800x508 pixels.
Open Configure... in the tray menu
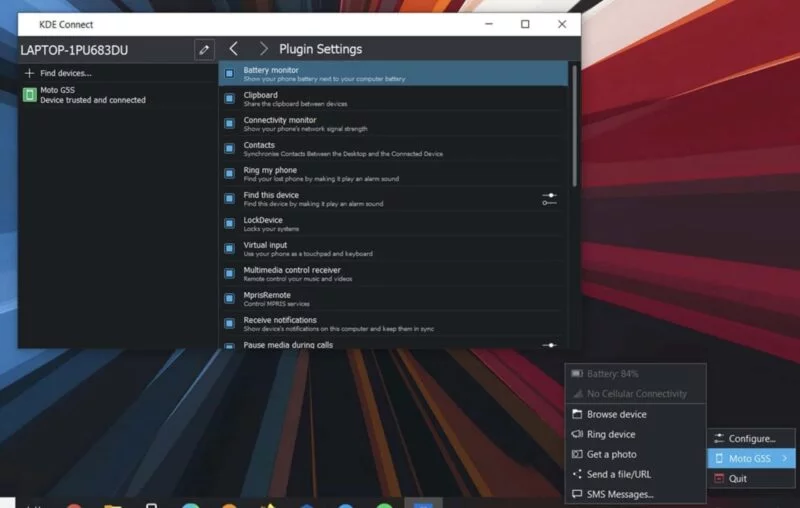[751, 439]
